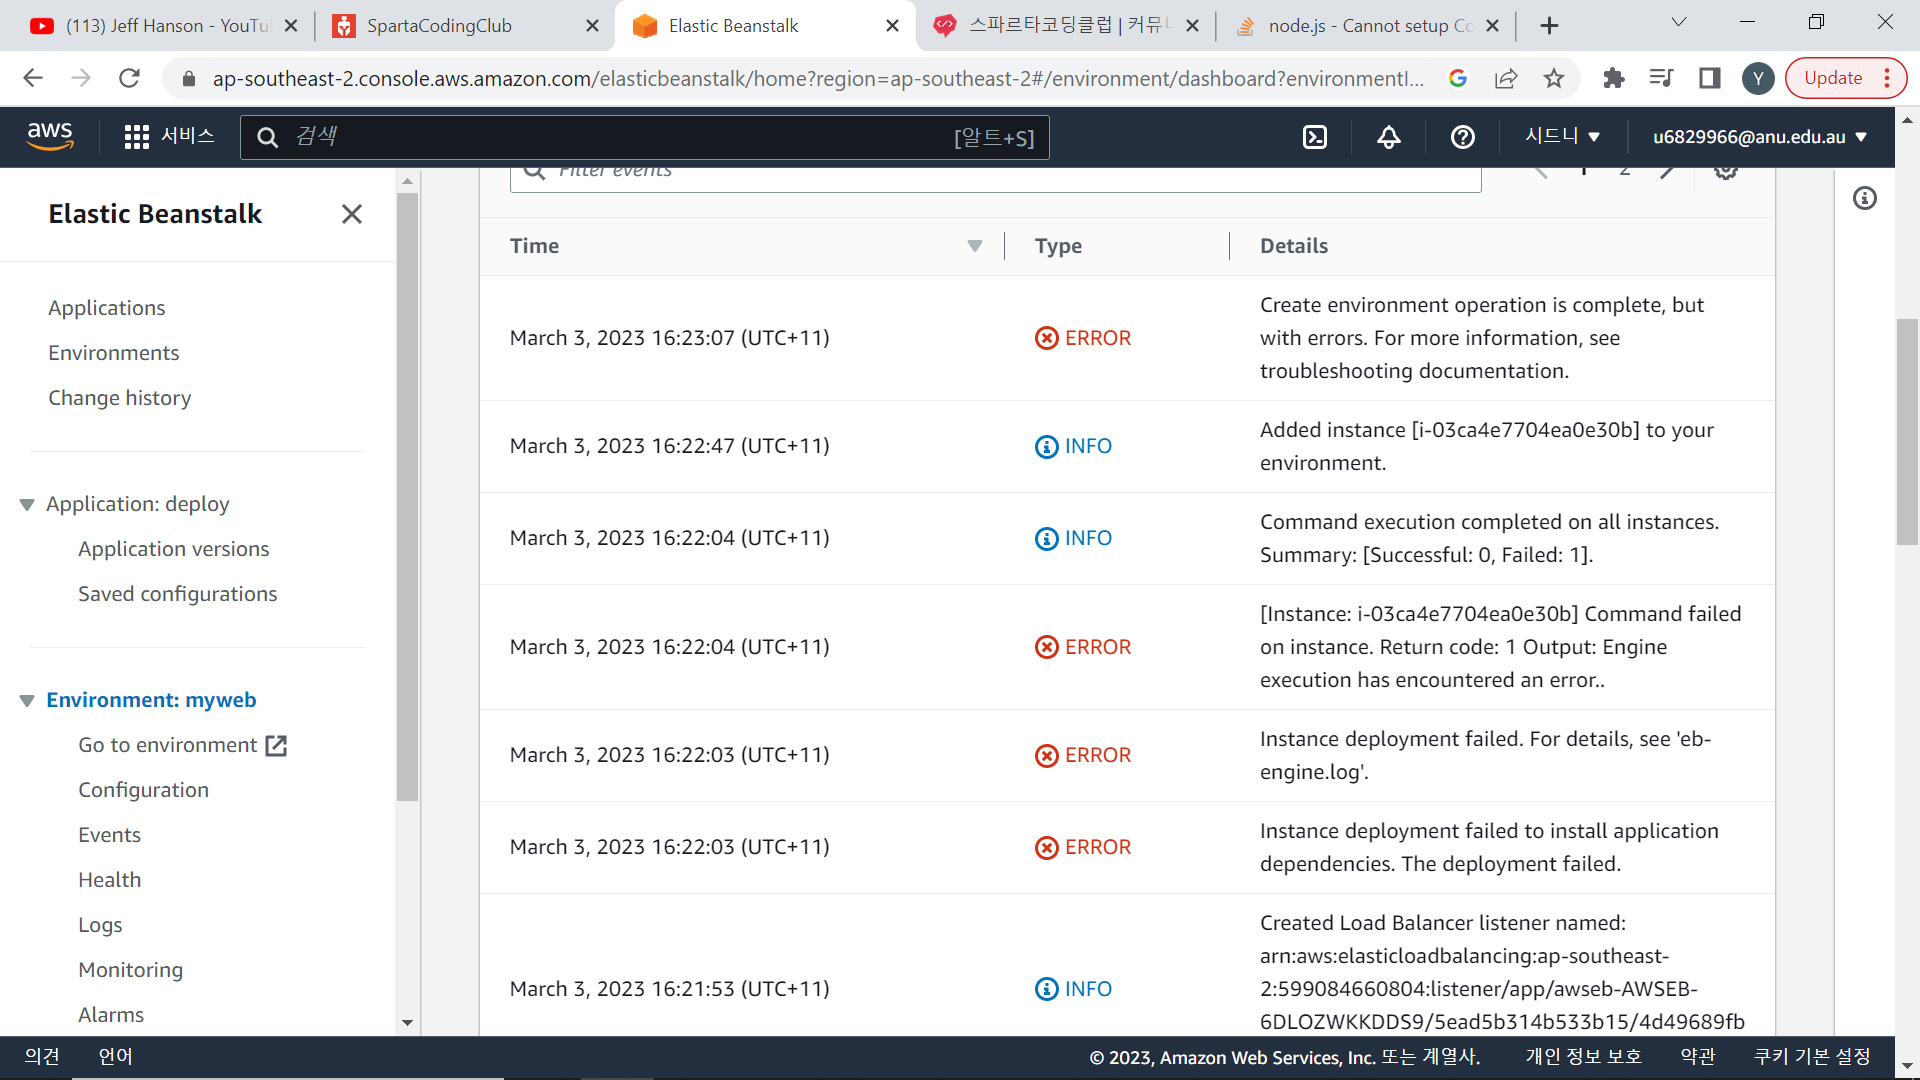Open Application versions in the sidebar

pos(174,549)
